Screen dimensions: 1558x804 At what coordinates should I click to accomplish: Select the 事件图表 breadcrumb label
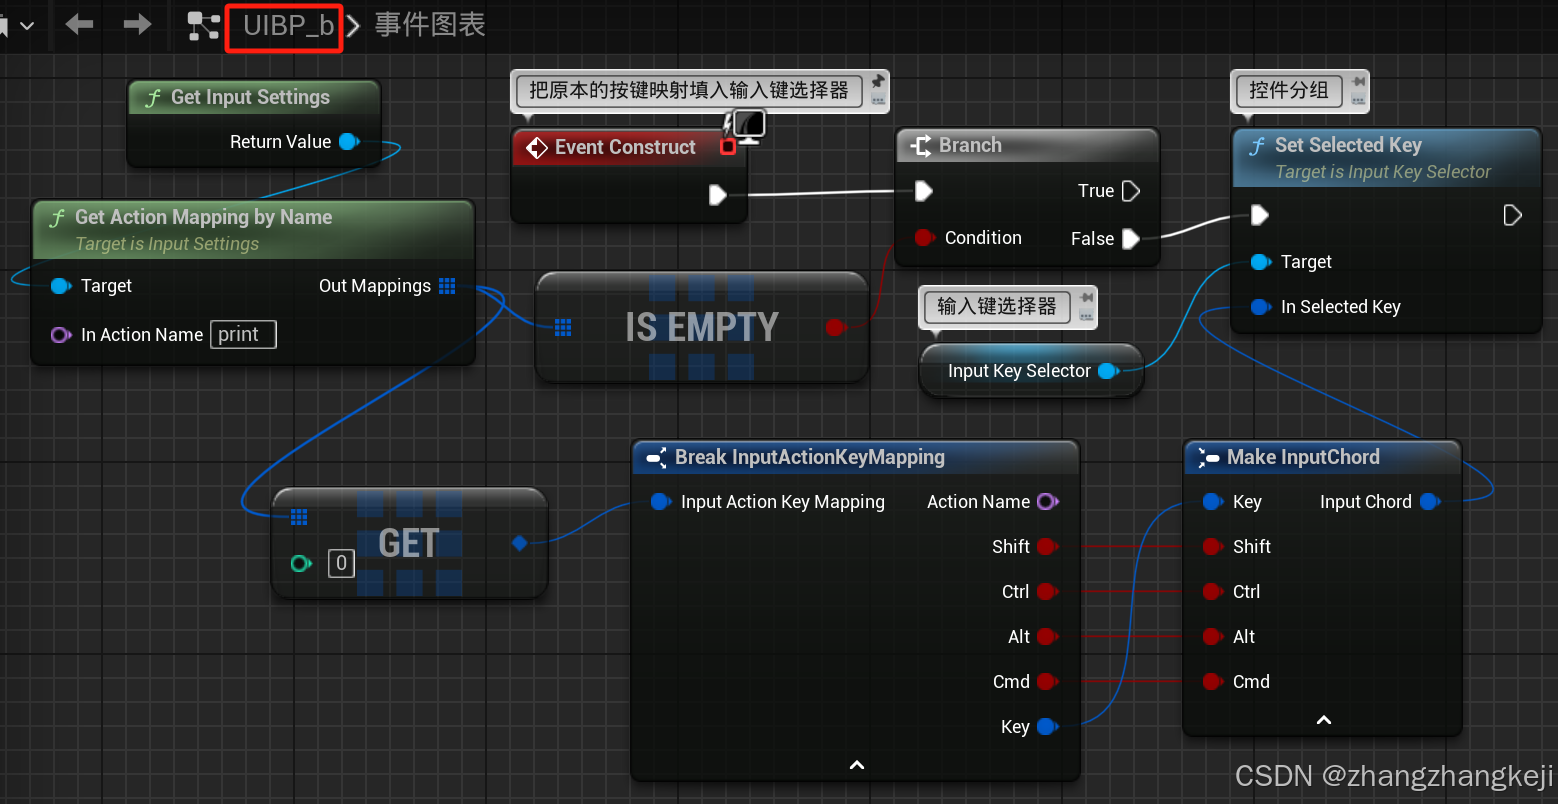(430, 25)
